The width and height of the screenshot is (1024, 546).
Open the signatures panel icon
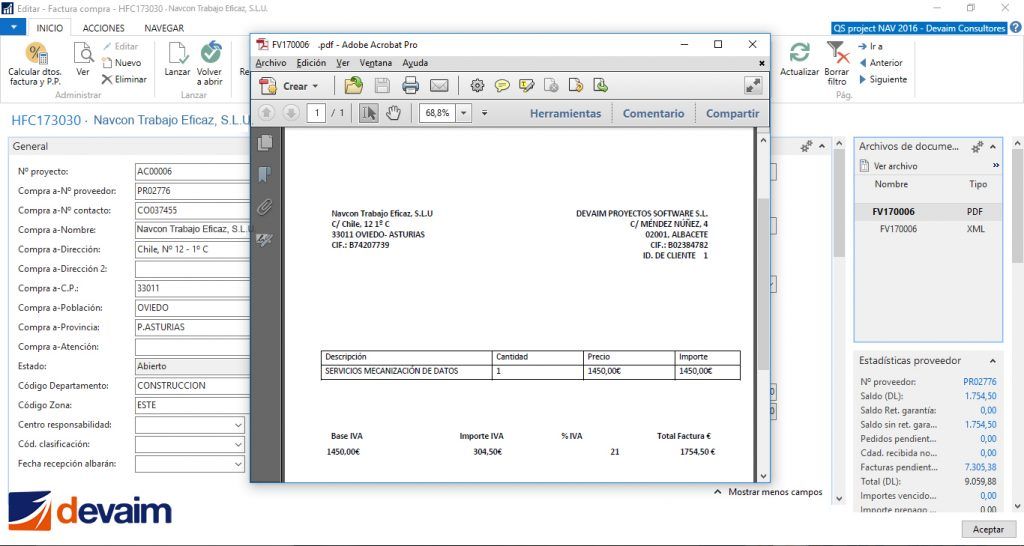pyautogui.click(x=264, y=240)
